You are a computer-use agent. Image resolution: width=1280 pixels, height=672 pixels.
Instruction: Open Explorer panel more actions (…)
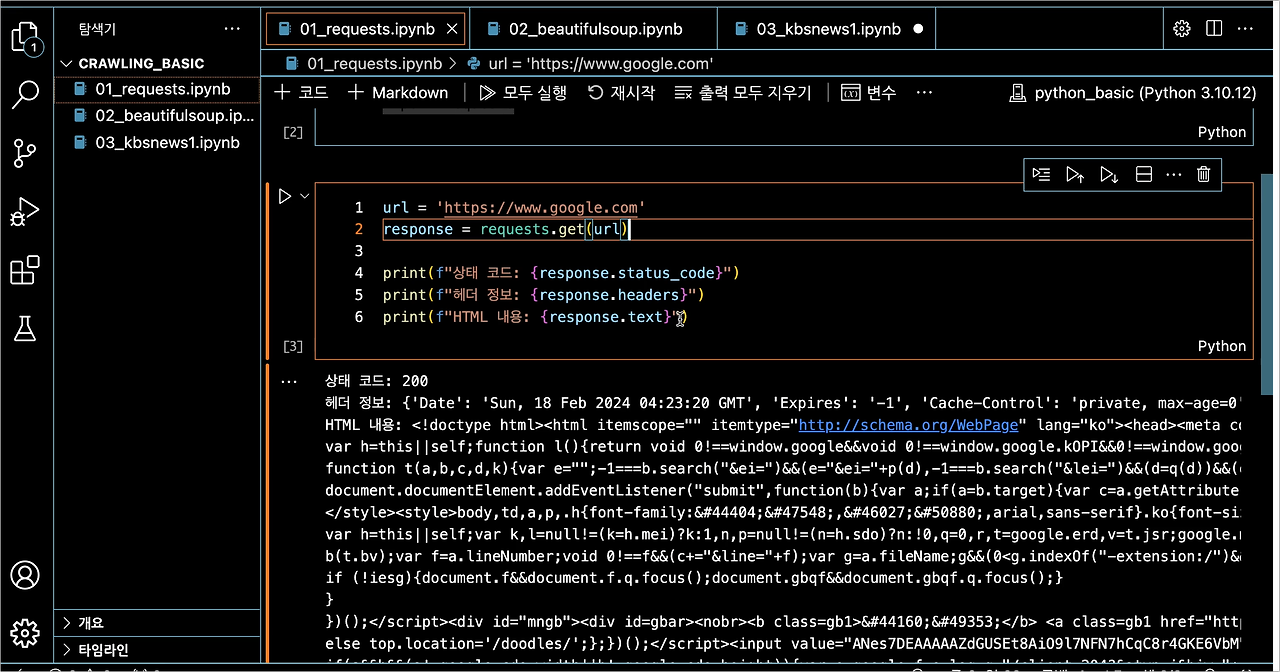click(x=232, y=30)
